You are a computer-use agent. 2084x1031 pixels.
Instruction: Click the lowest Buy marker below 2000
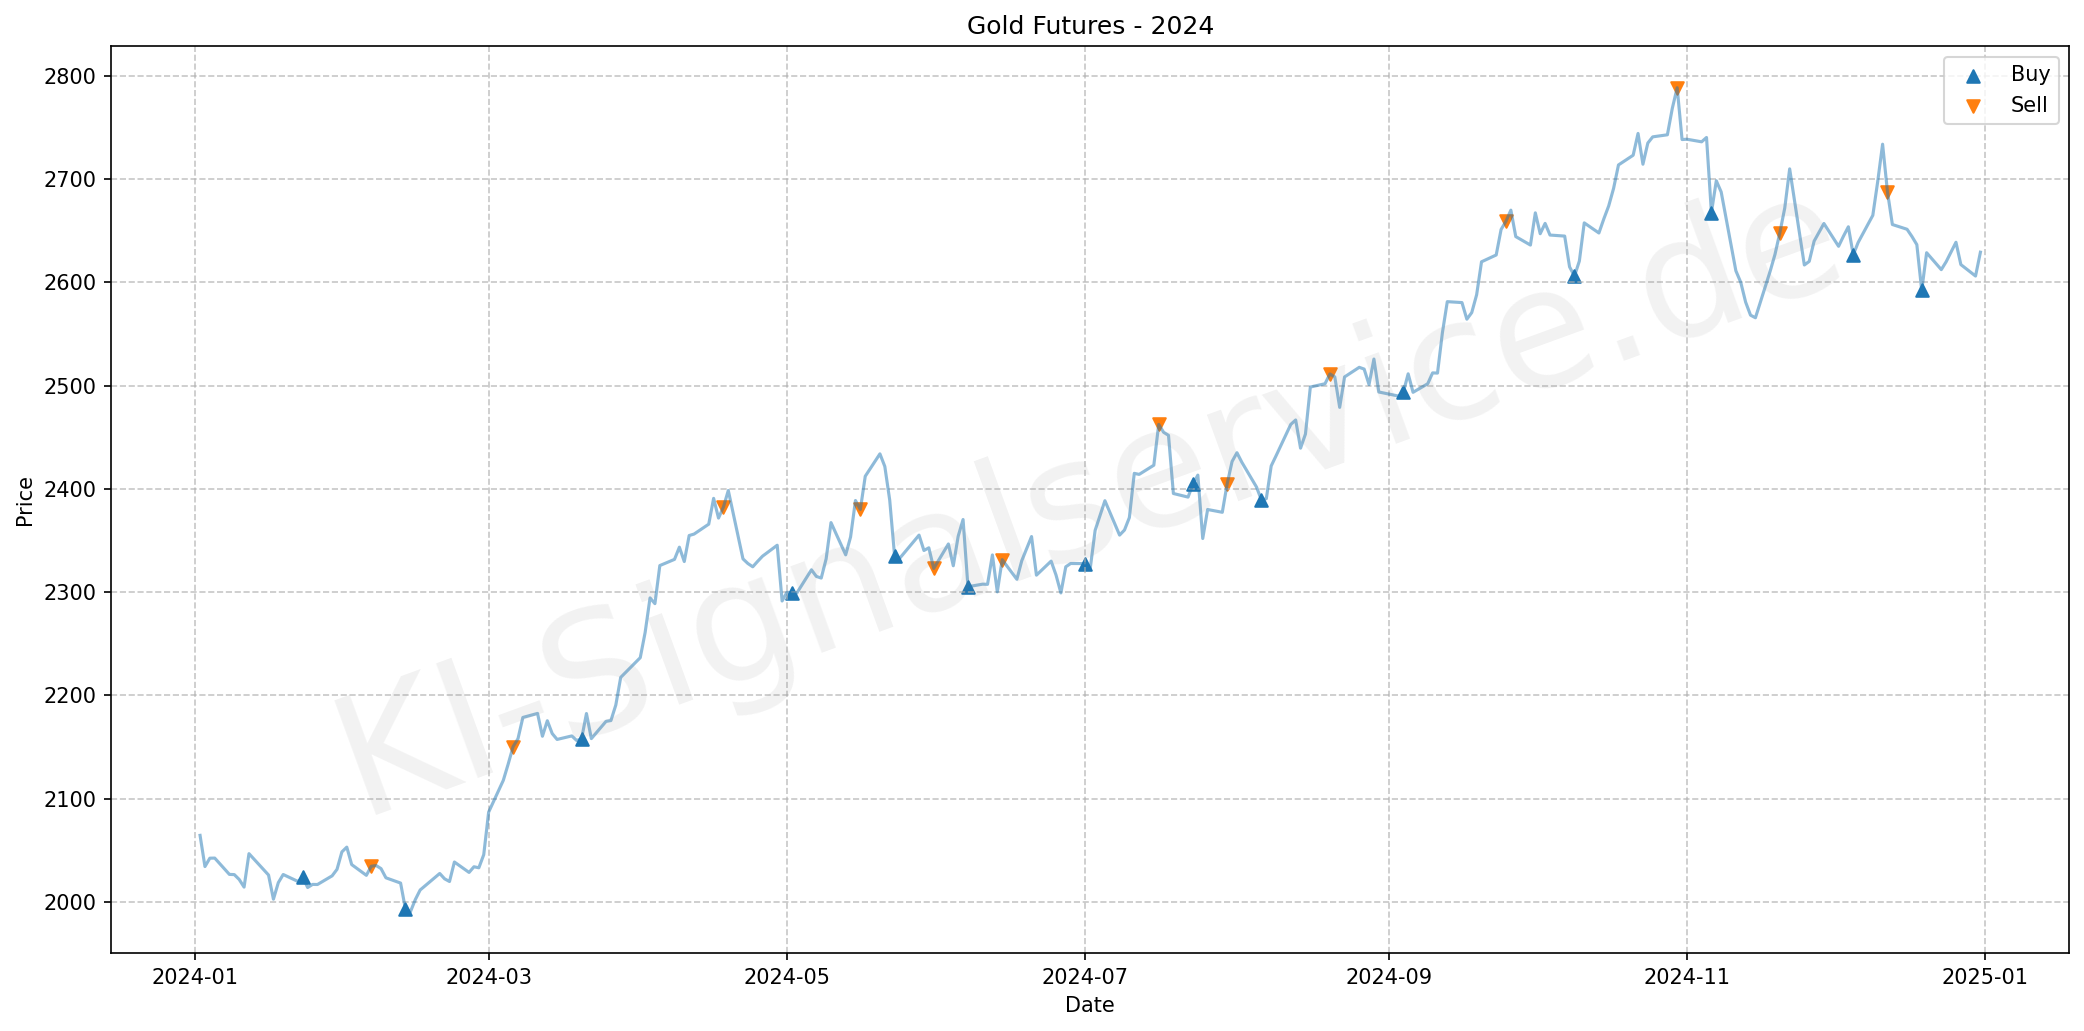click(405, 909)
